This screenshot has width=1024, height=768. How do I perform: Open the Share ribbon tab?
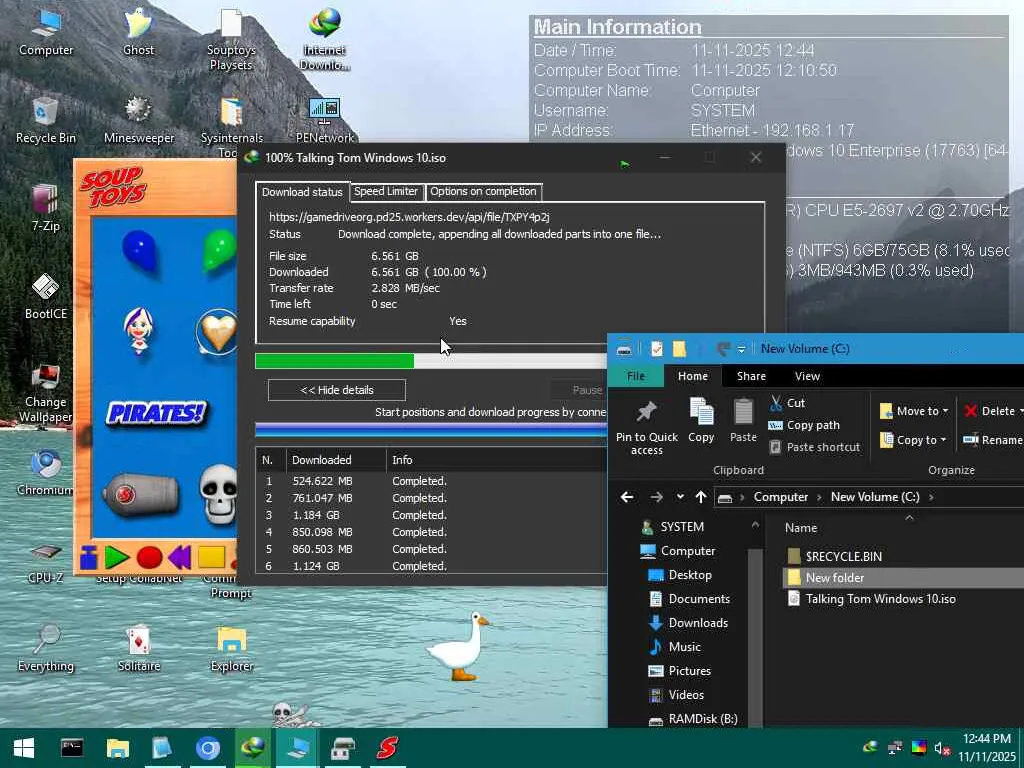tap(751, 376)
